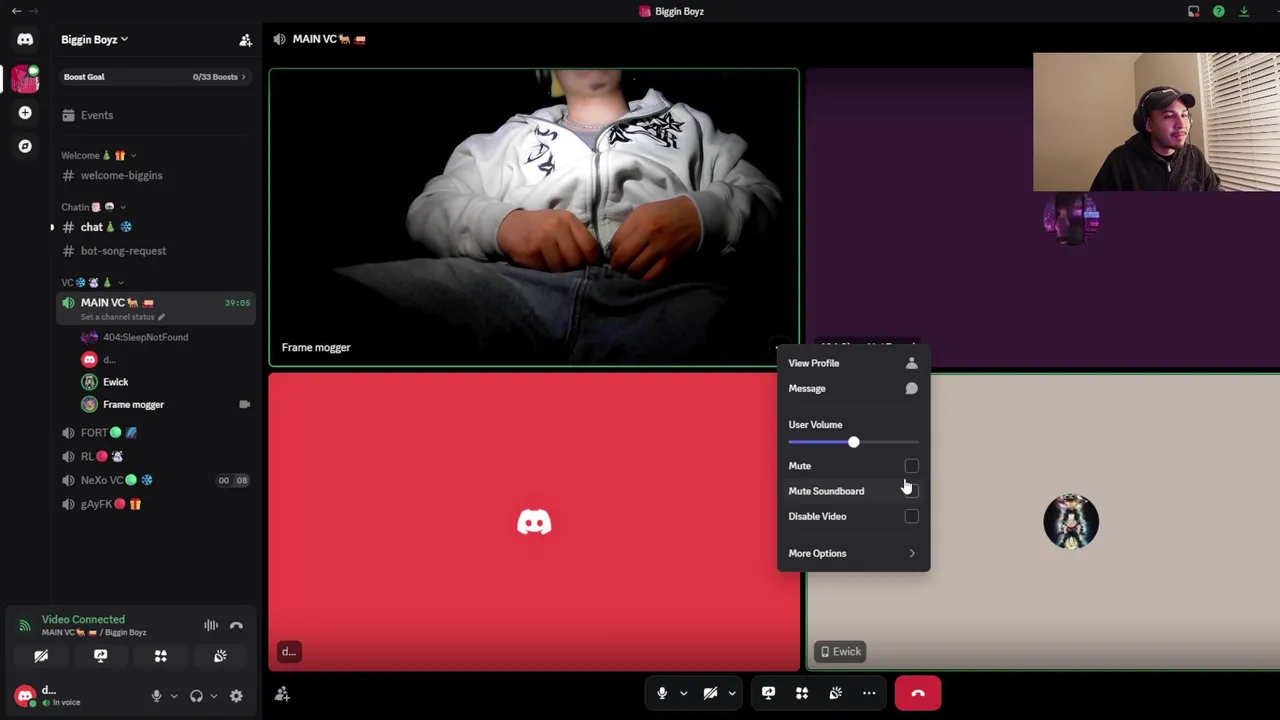Toggle camera in the bottom call bar
Screen dimensions: 1280x720
710,693
